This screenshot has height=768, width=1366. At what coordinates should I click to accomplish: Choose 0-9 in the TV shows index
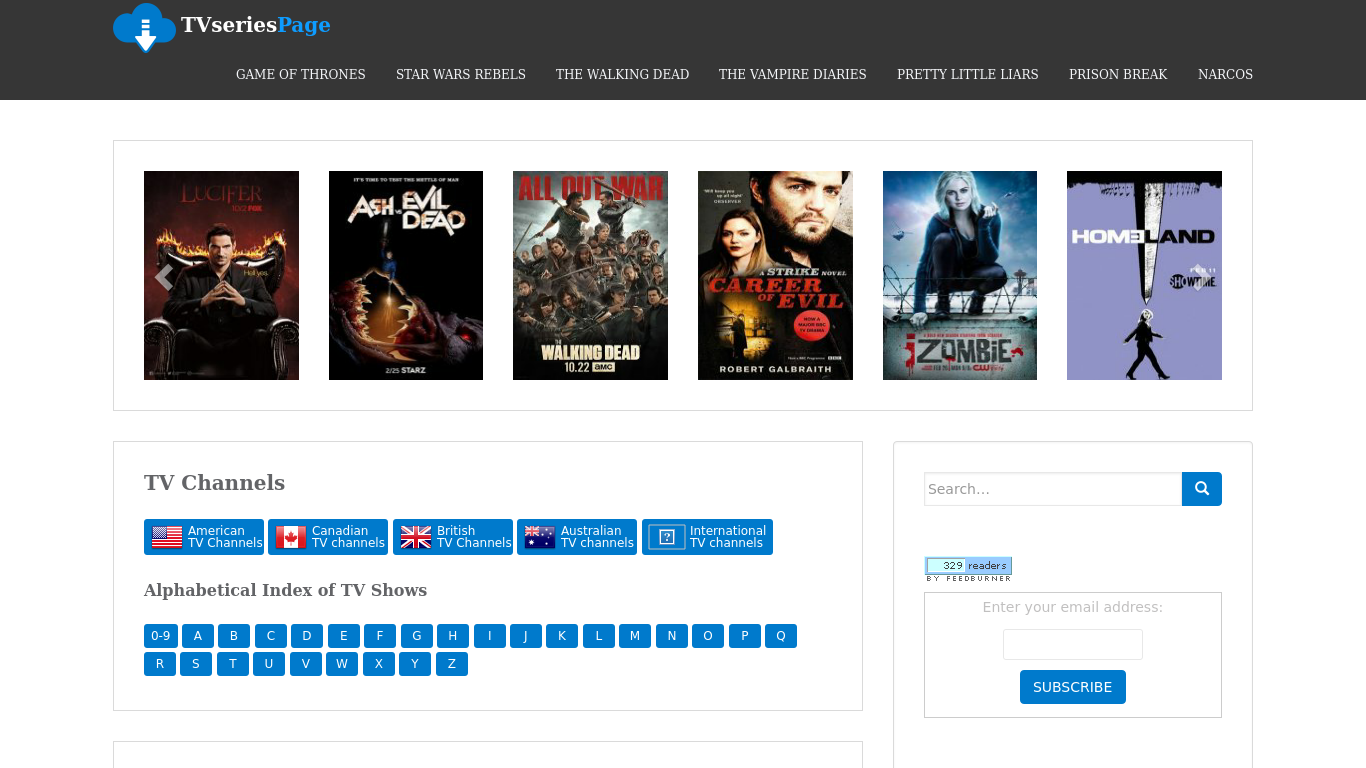point(160,636)
